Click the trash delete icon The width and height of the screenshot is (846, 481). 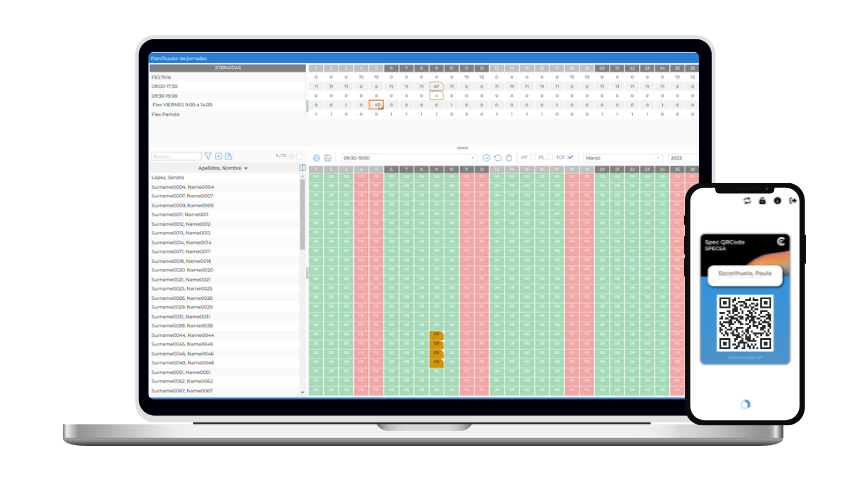click(x=509, y=158)
